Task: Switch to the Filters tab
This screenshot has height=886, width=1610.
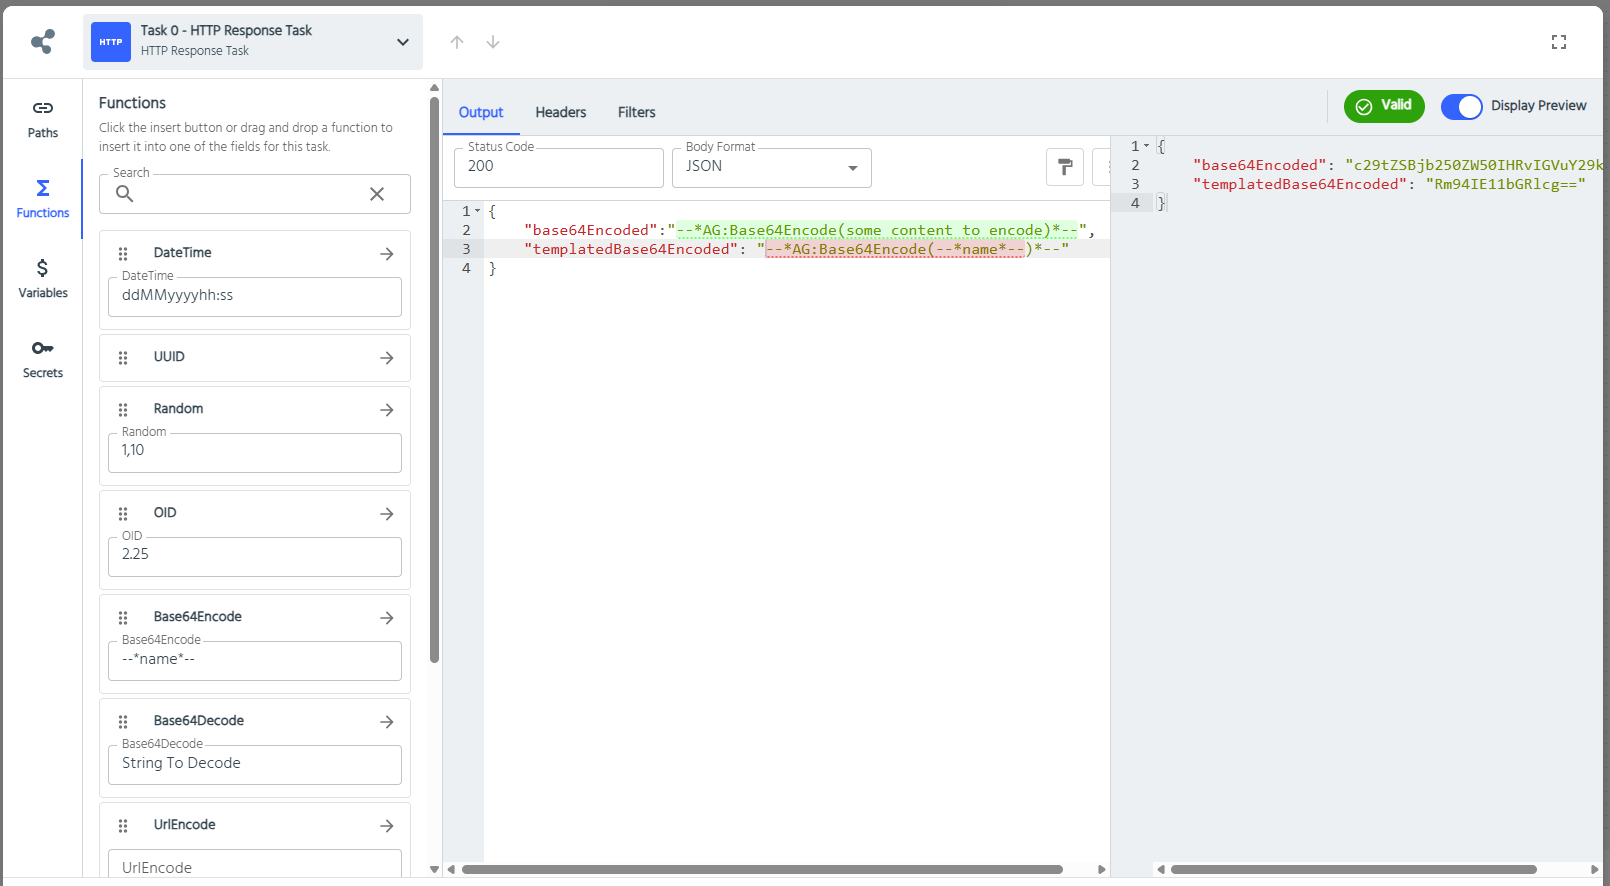Action: pyautogui.click(x=636, y=112)
